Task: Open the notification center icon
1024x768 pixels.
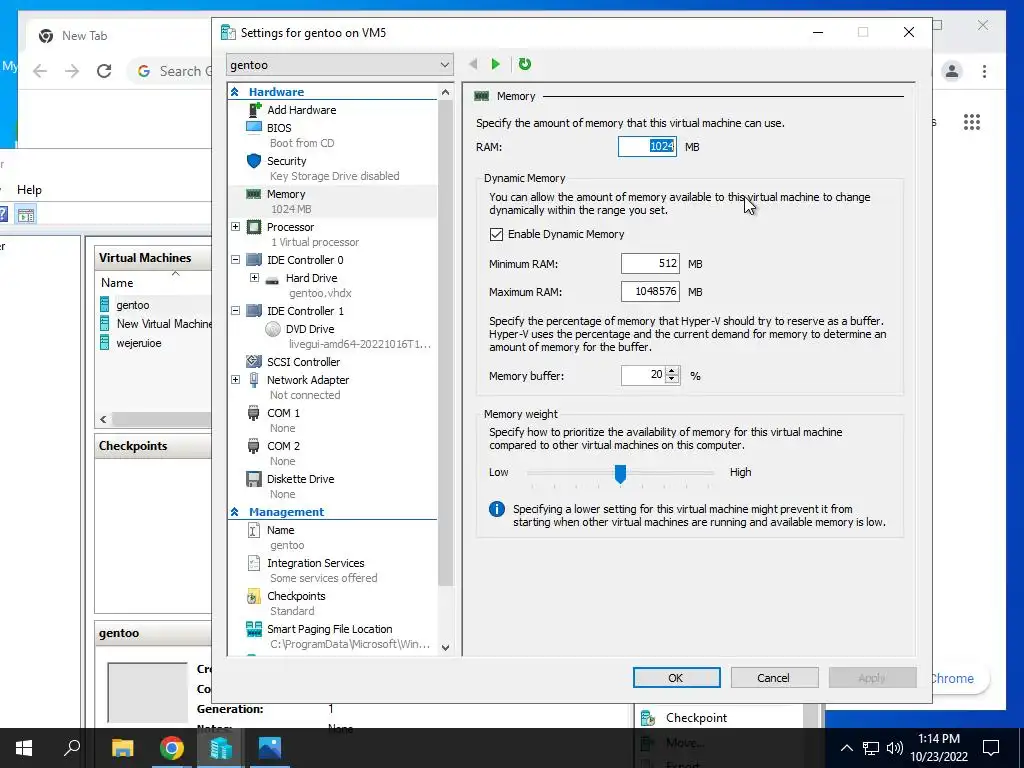Action: coord(991,748)
